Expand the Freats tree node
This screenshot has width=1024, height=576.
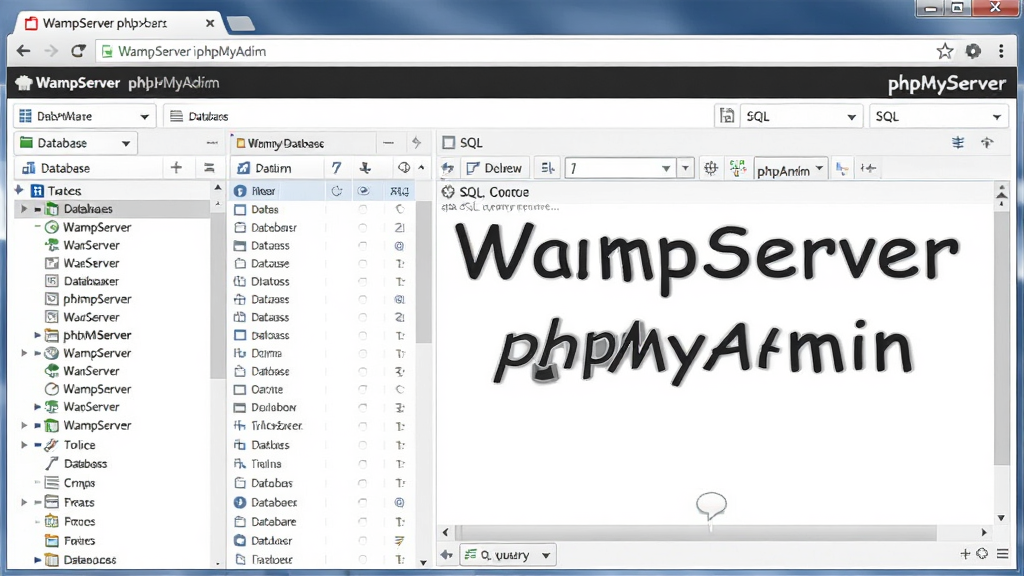(x=24, y=502)
